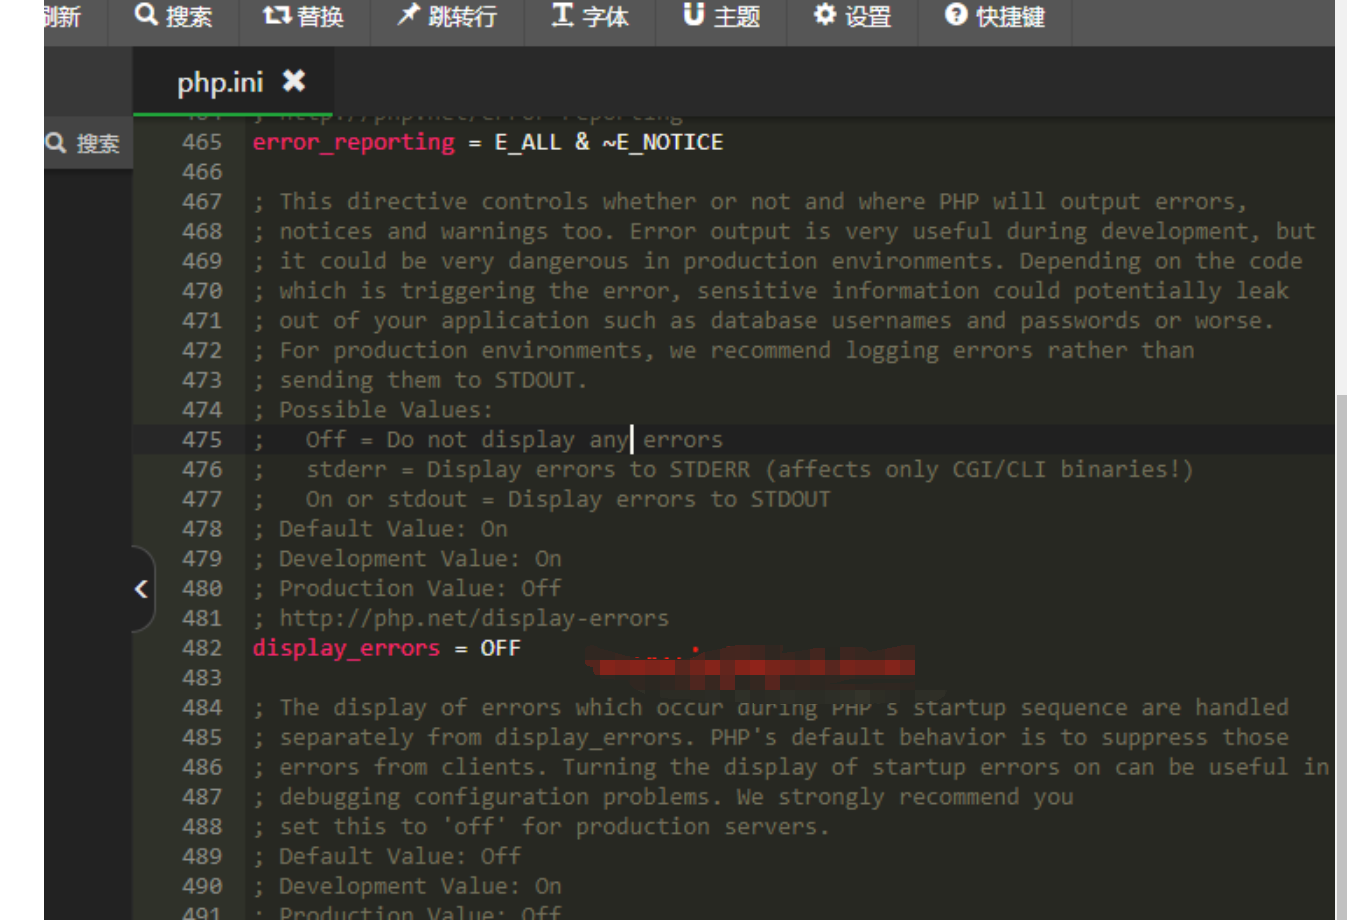Open the 跳转行 jump-to-line tool
Viewport: 1347px width, 920px height.
coord(447,17)
